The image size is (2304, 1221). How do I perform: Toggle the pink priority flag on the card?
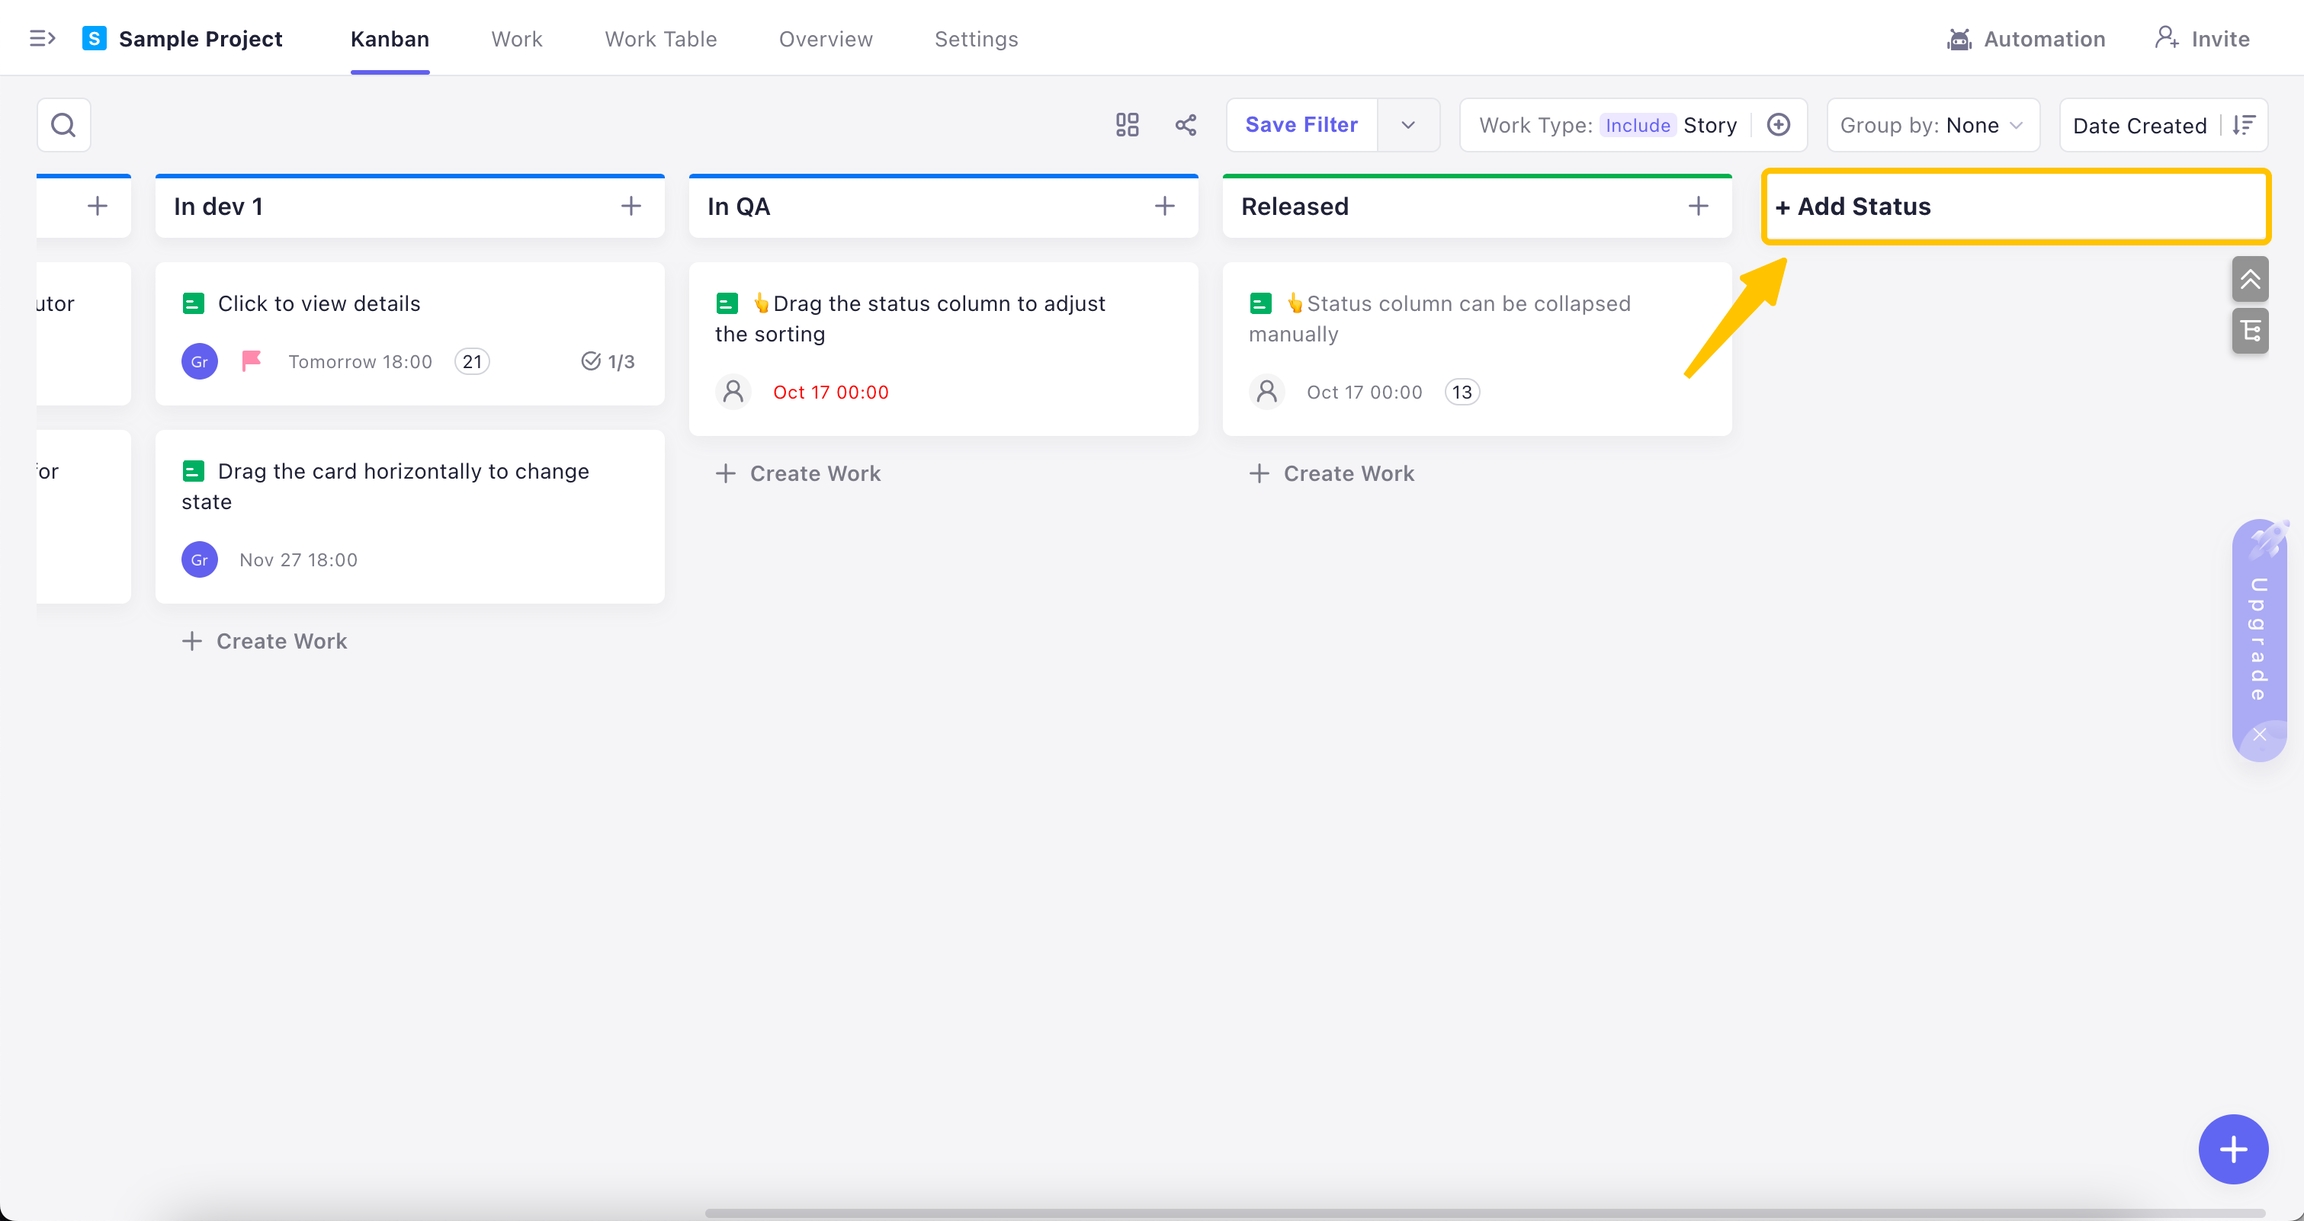click(252, 360)
